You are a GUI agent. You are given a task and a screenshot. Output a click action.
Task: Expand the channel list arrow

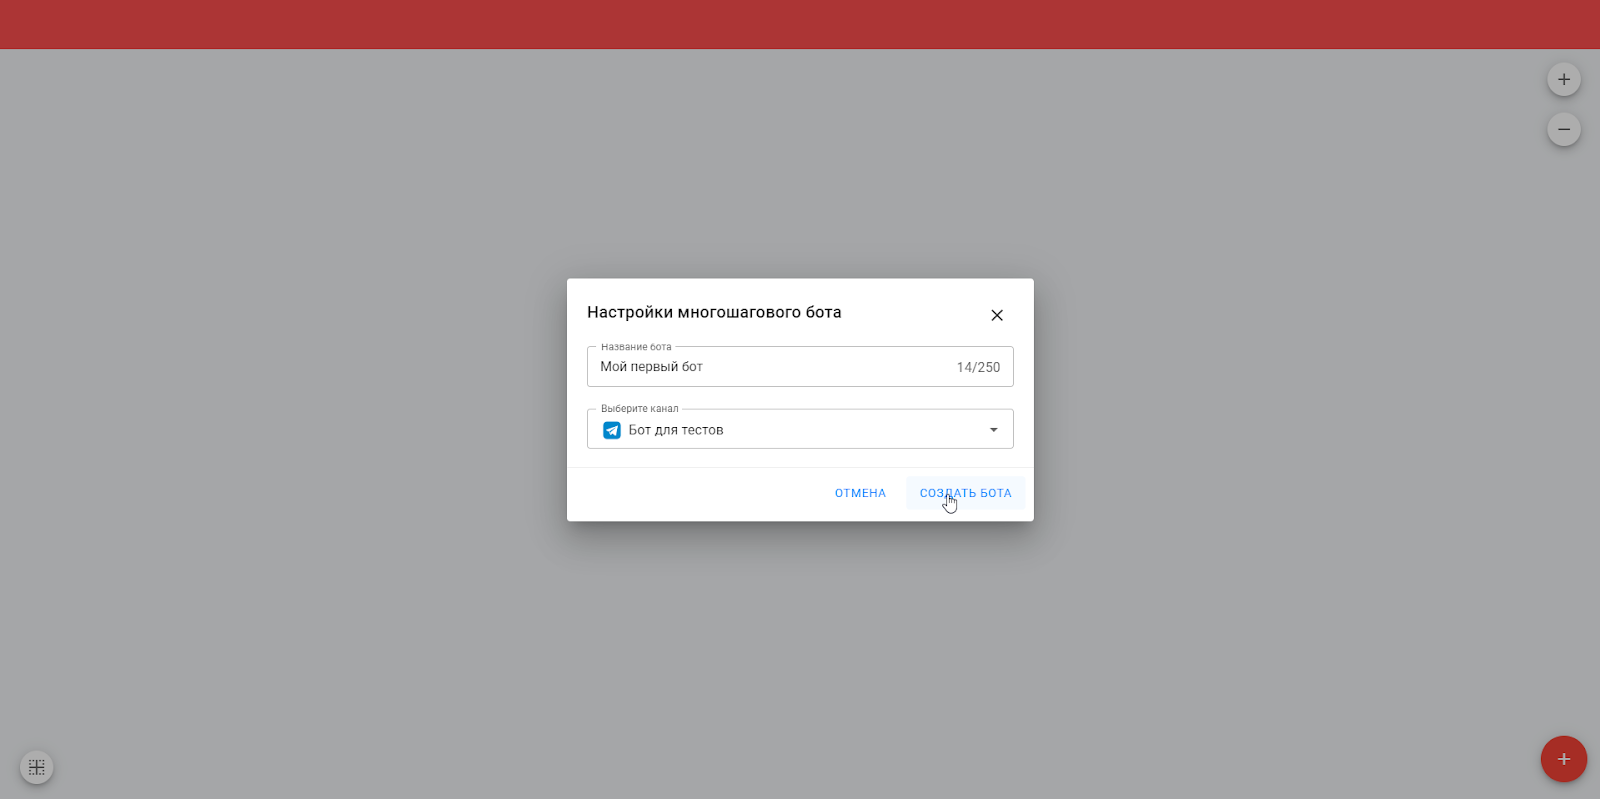[993, 430]
